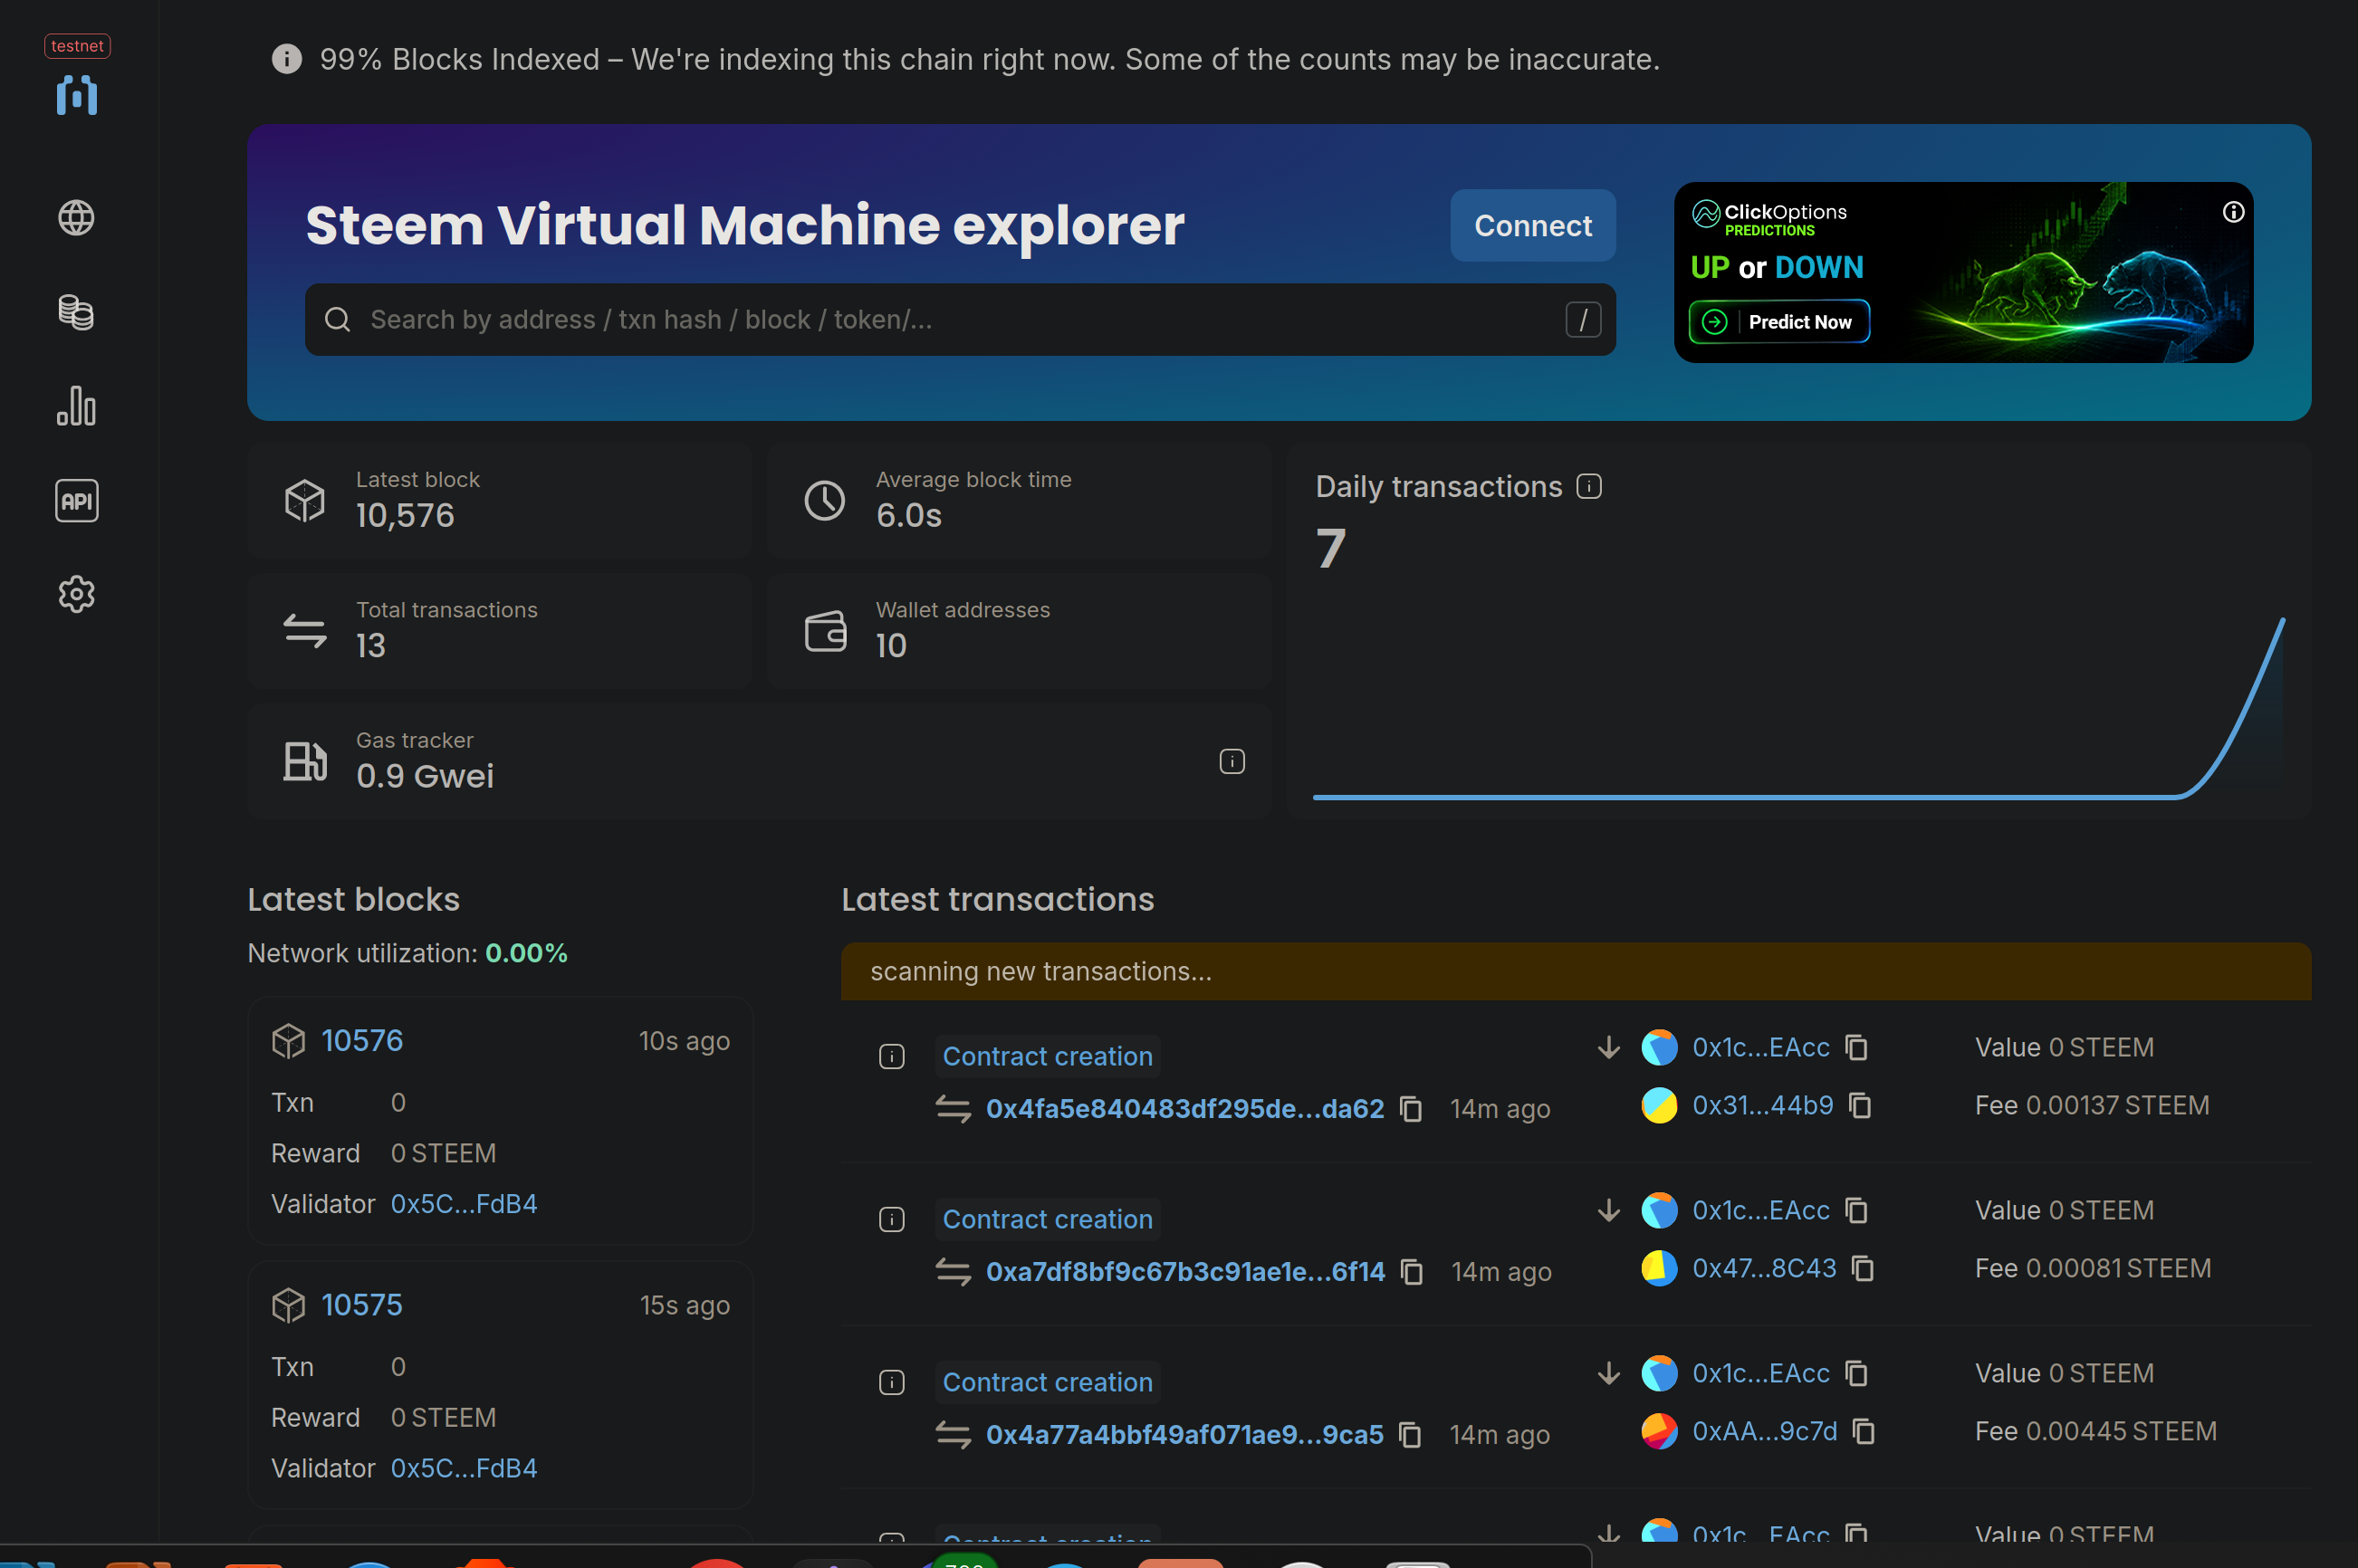Click the ClickOptions banner advertisement

[x=1963, y=272]
